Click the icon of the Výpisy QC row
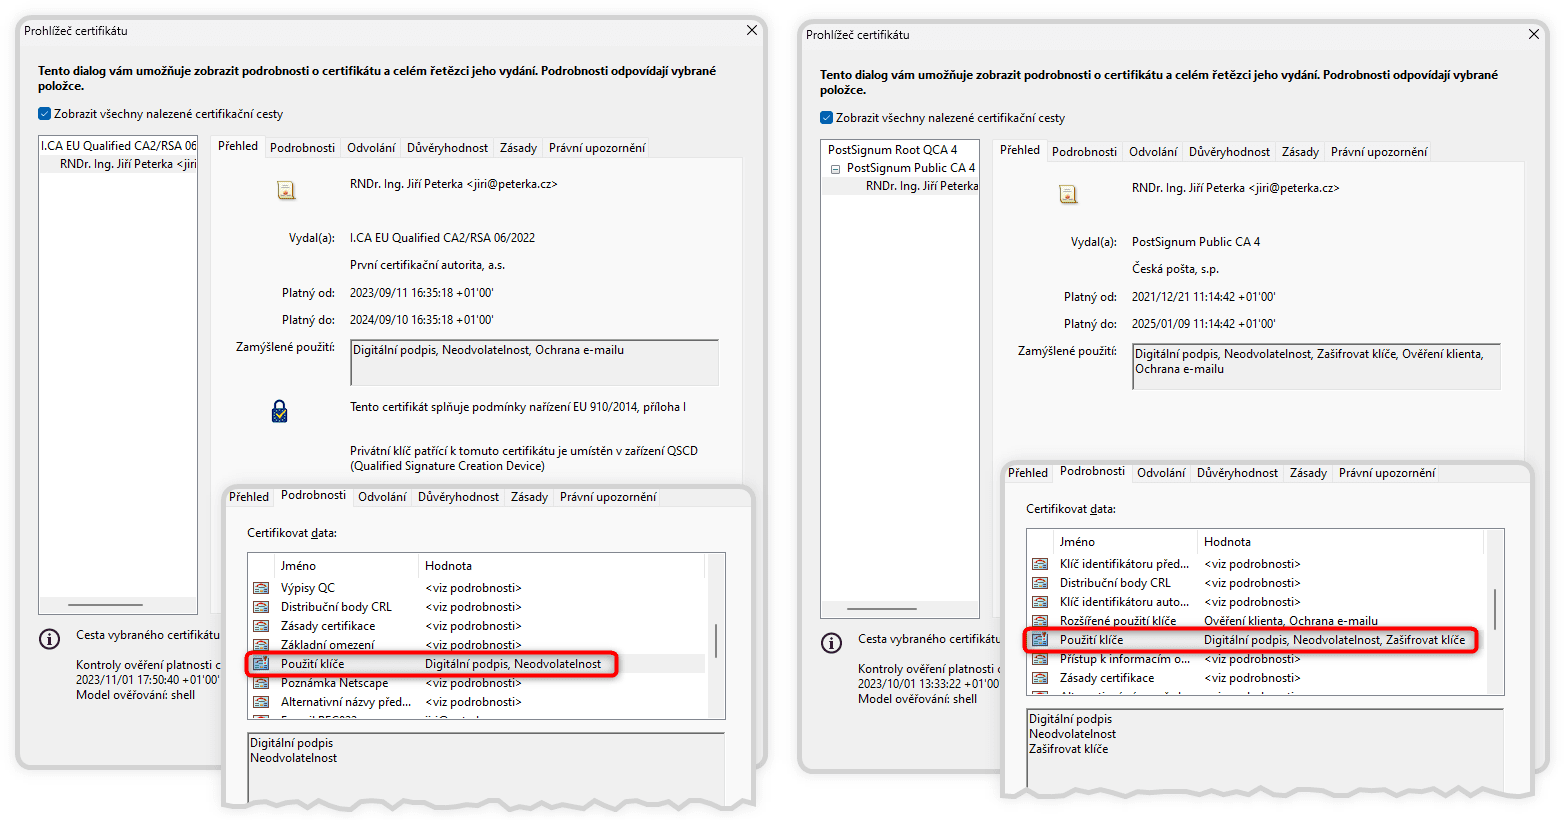 pos(261,588)
